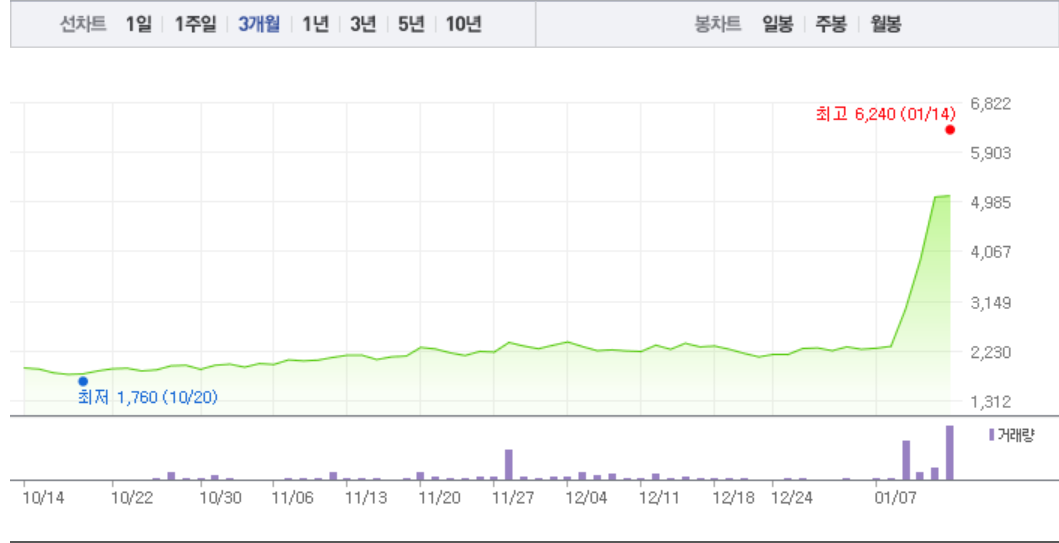Screen dimensions: 1059x543
Task: Click the 12/11 date axis label
Action: (659, 498)
